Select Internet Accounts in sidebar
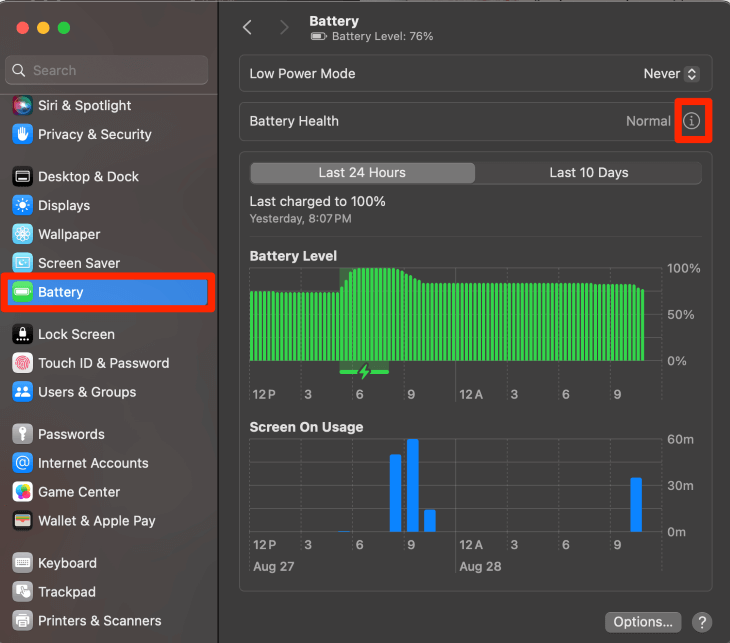This screenshot has width=730, height=643. point(93,463)
